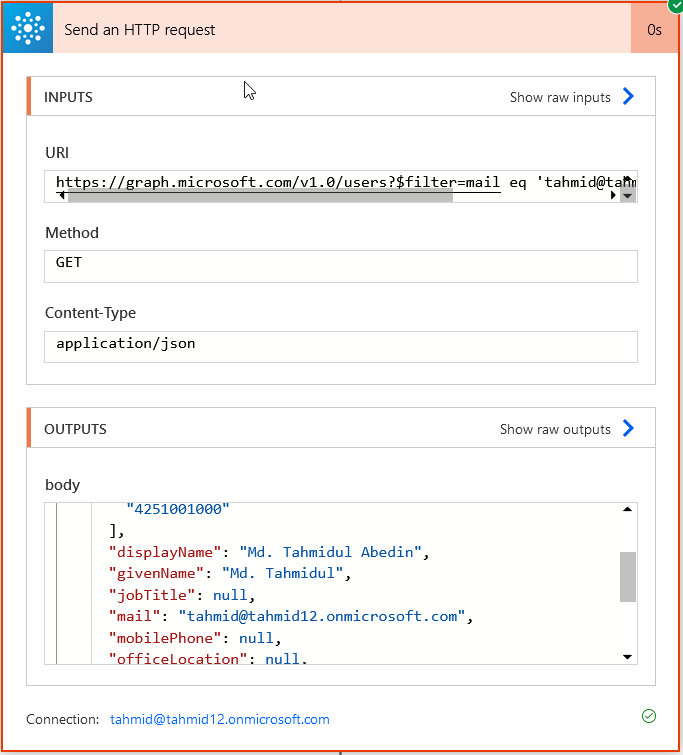Click the URI horizontal scrollbar thumb
The width and height of the screenshot is (683, 755).
click(260, 196)
